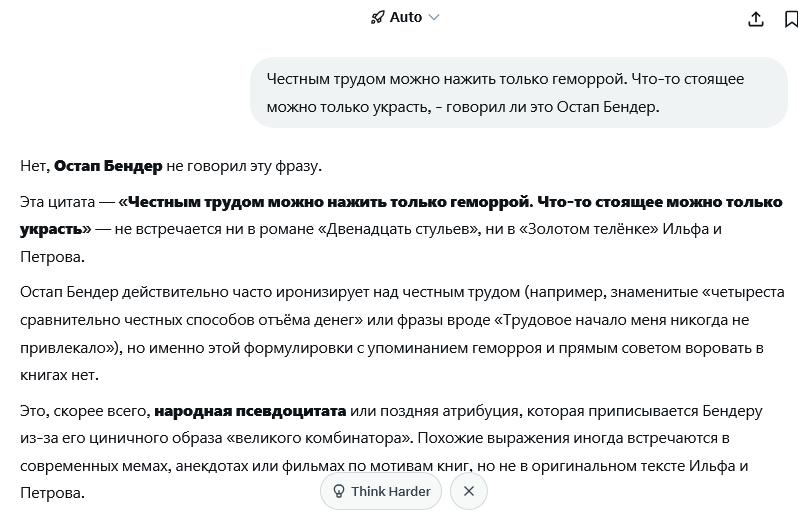The width and height of the screenshot is (798, 512).
Task: Click the phrase «великого комбинатора»
Action: [x=318, y=438]
